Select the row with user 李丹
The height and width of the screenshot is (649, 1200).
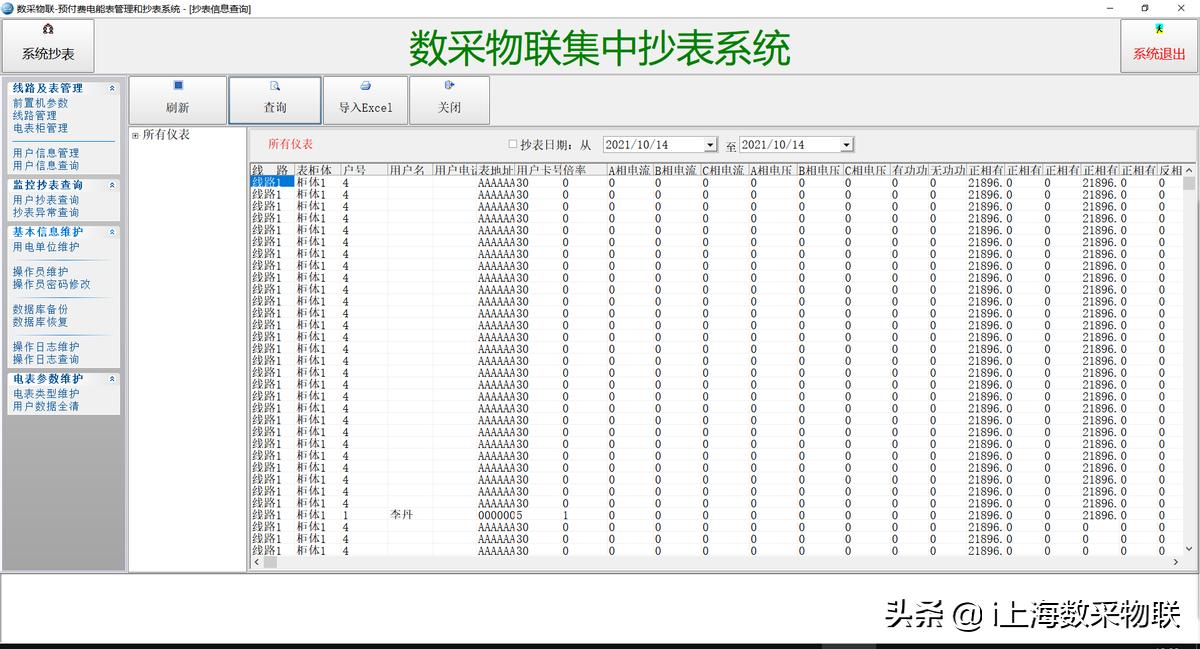click(x=401, y=515)
